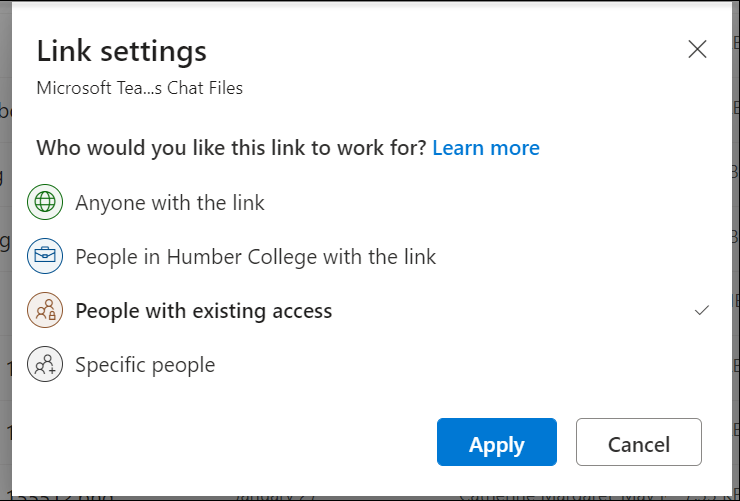Viewport: 740px width, 501px height.
Task: Close the Link settings dialog with X
Action: [x=697, y=49]
